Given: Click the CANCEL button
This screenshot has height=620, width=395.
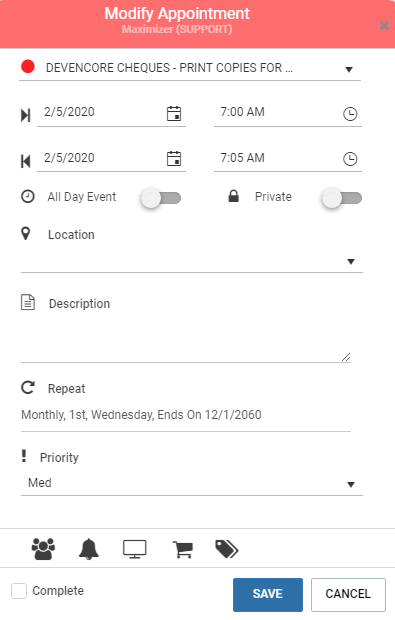Looking at the screenshot, I should pos(348,595).
